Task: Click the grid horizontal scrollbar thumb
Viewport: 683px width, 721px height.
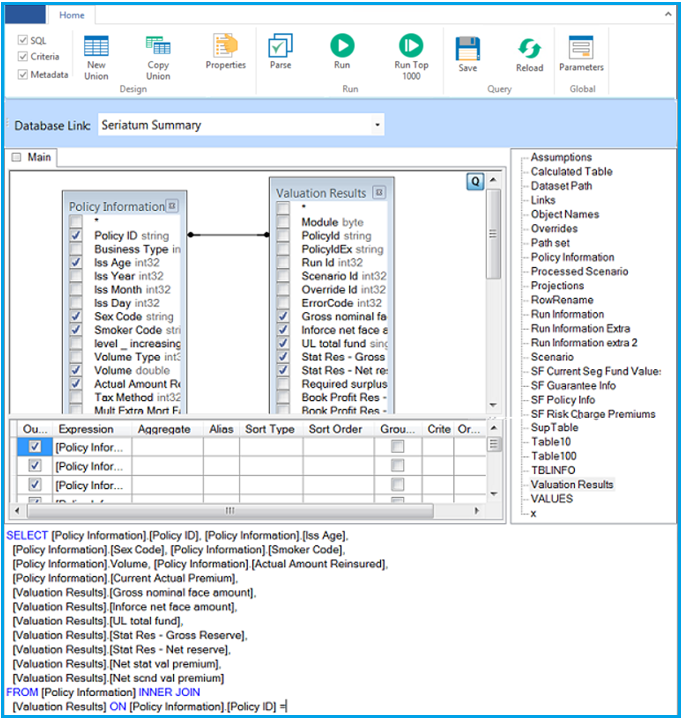Action: pyautogui.click(x=230, y=510)
